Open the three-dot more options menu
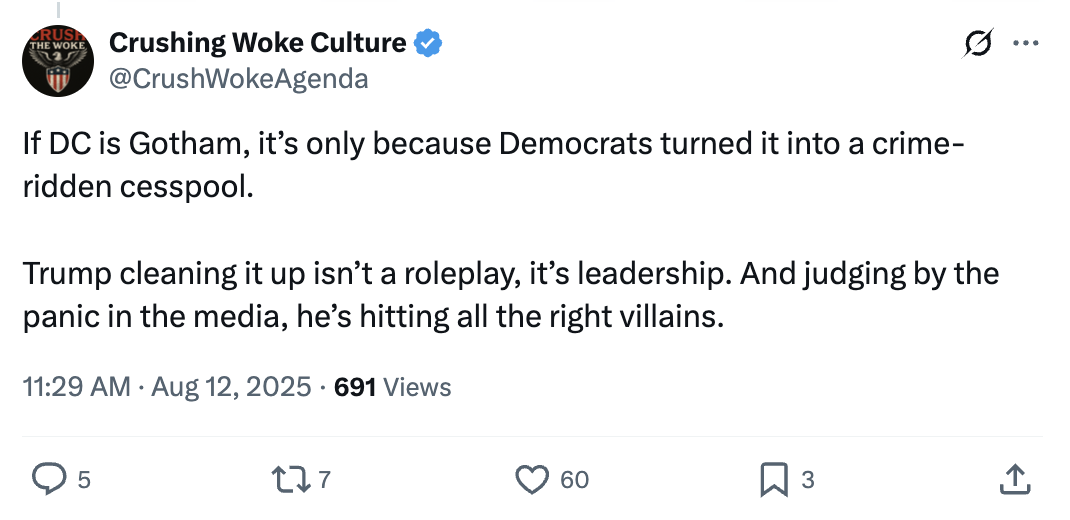The width and height of the screenshot is (1070, 520). coord(1026,44)
